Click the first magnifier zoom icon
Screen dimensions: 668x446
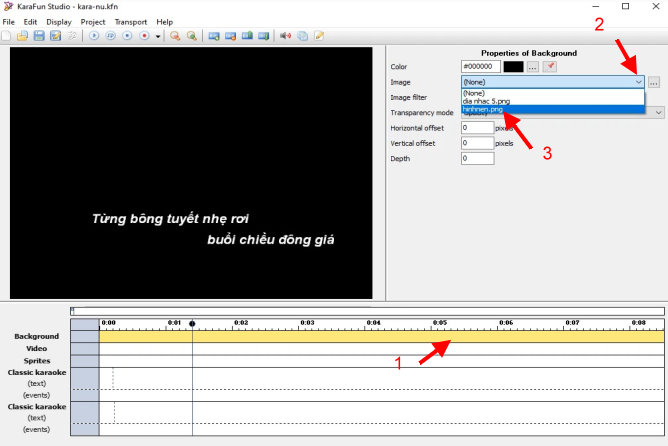pyautogui.click(x=175, y=36)
